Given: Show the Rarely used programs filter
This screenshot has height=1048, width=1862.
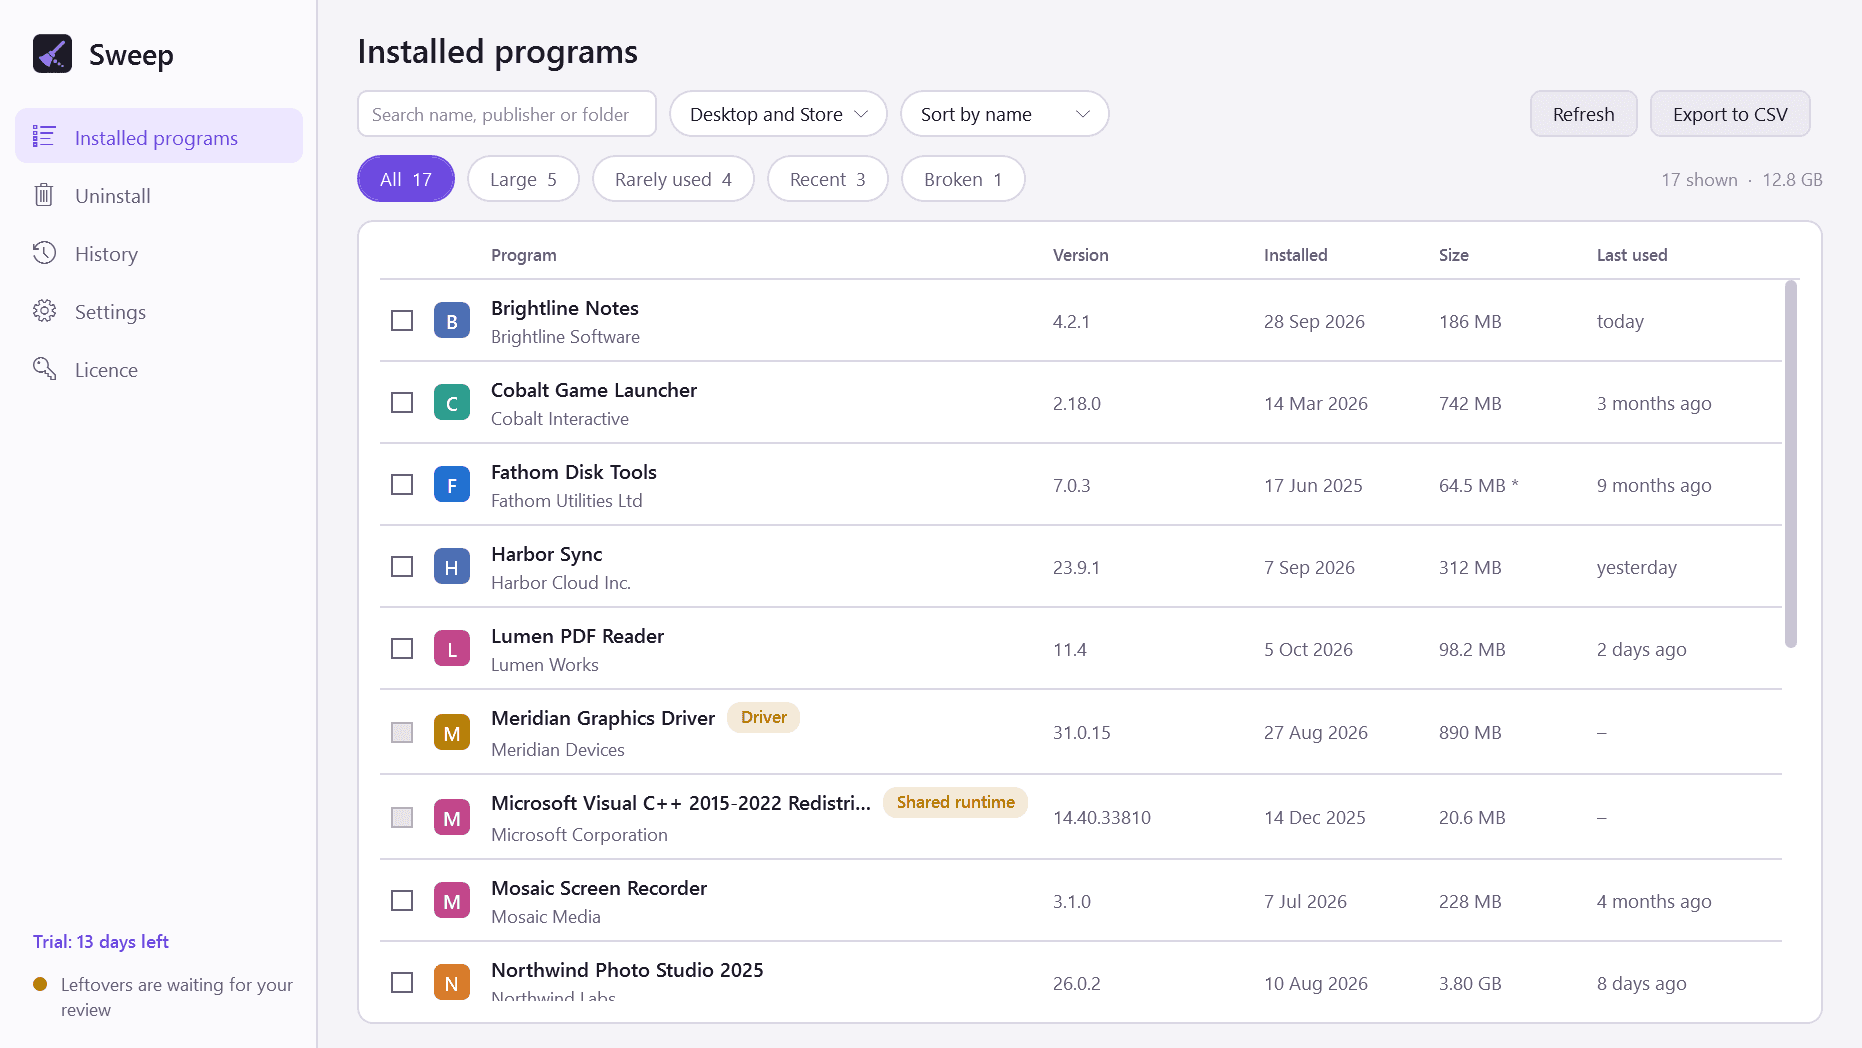Looking at the screenshot, I should click(x=673, y=179).
